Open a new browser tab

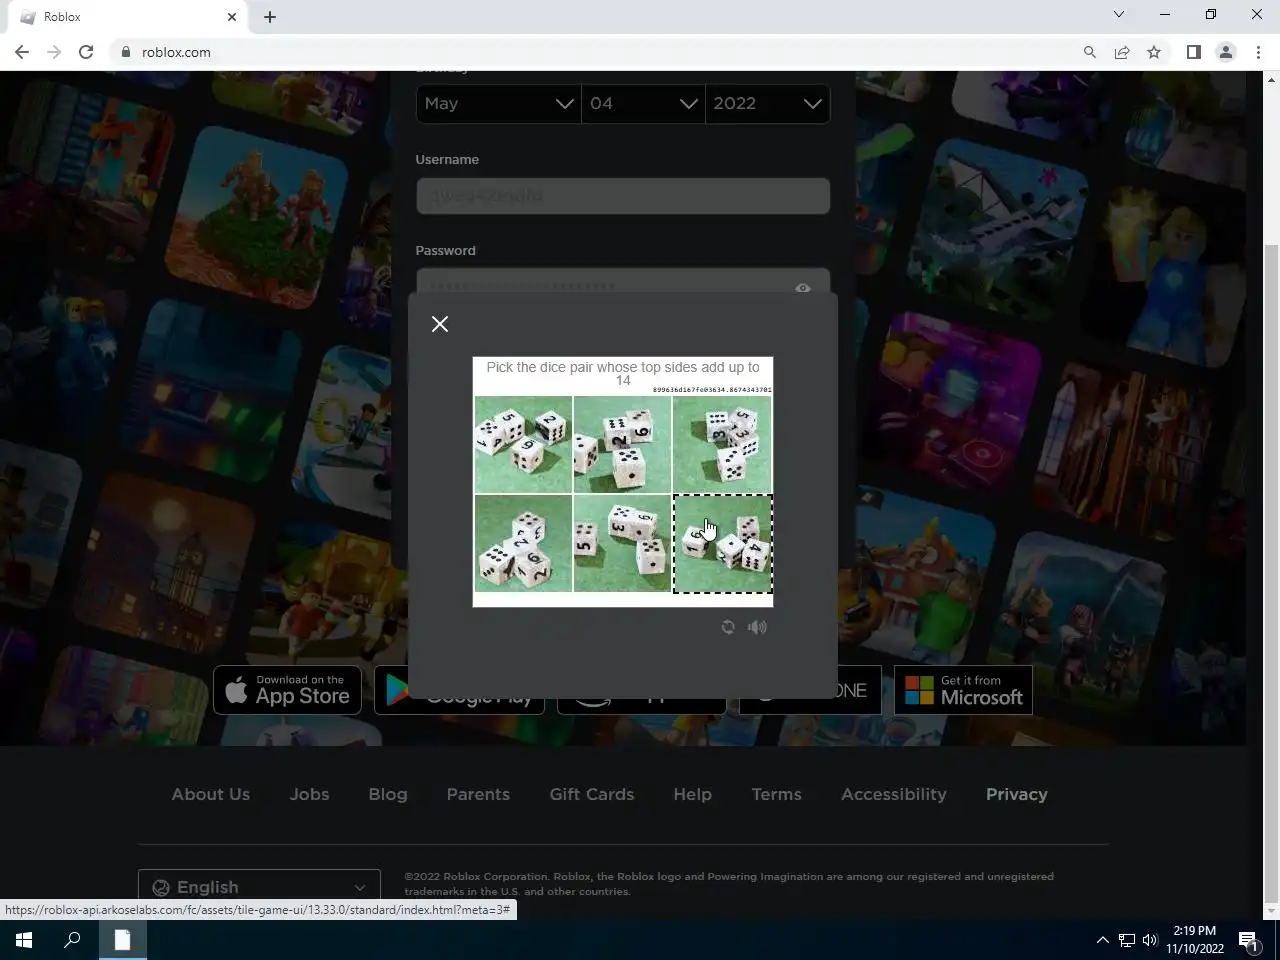(x=270, y=17)
